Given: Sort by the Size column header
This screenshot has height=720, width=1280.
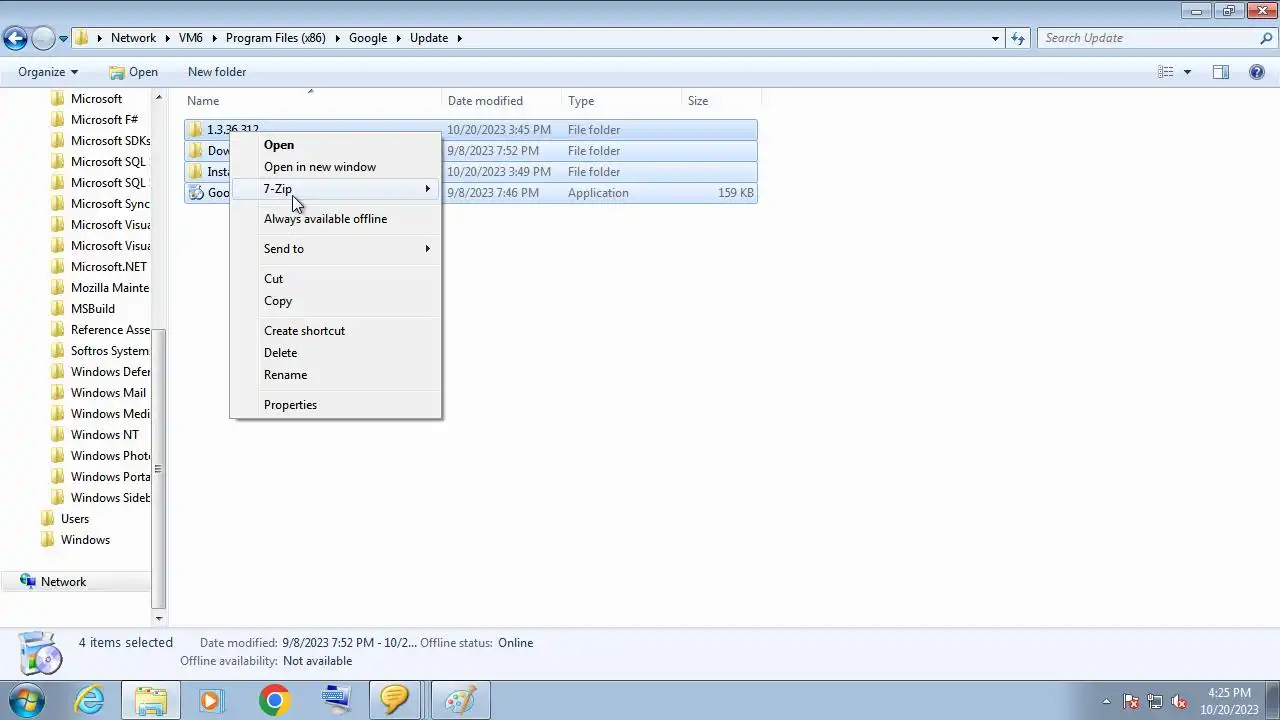Looking at the screenshot, I should pos(721,101).
